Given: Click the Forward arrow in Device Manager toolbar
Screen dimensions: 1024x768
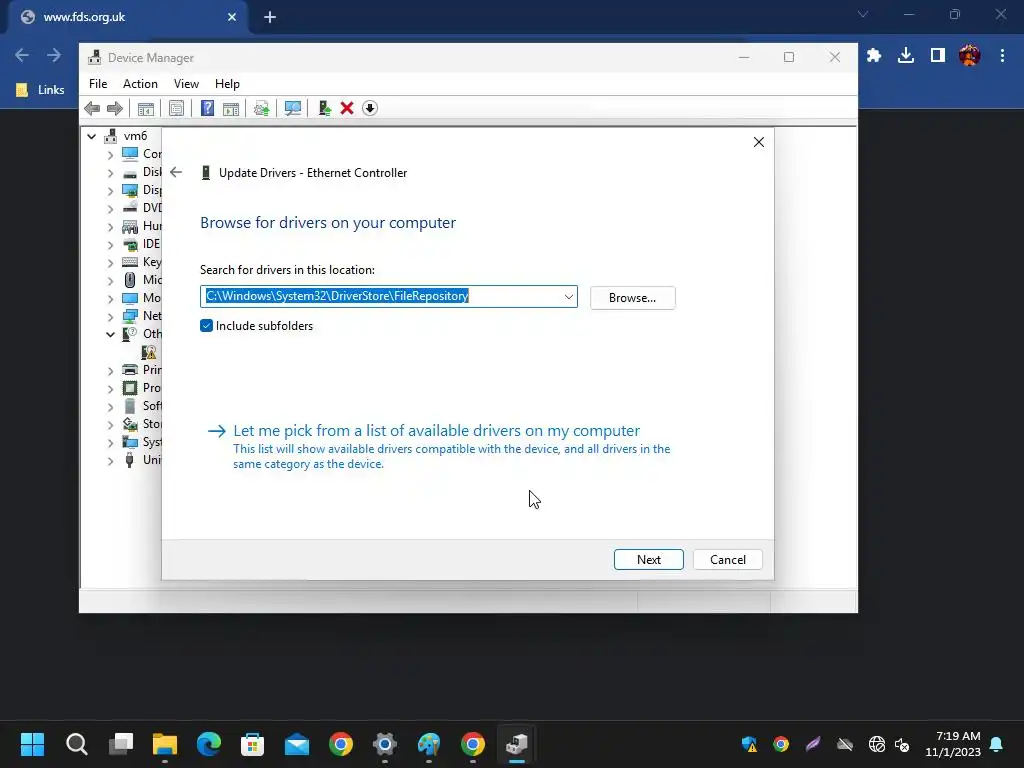Looking at the screenshot, I should coord(114,108).
